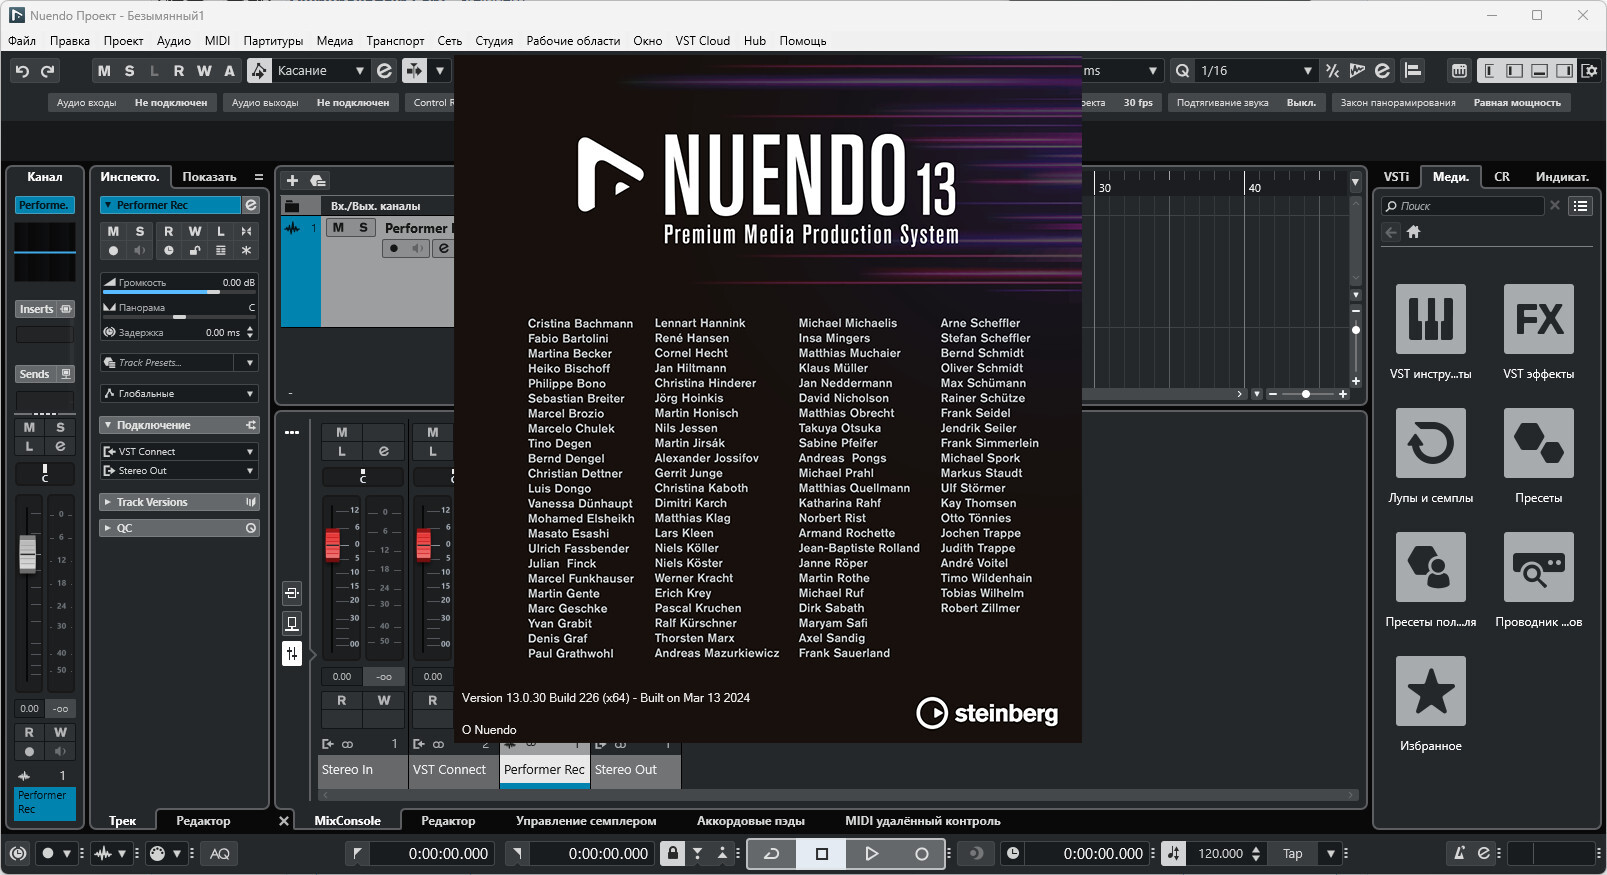Open the Stereo Out routing dropdown
1607x875 pixels.
(x=180, y=471)
